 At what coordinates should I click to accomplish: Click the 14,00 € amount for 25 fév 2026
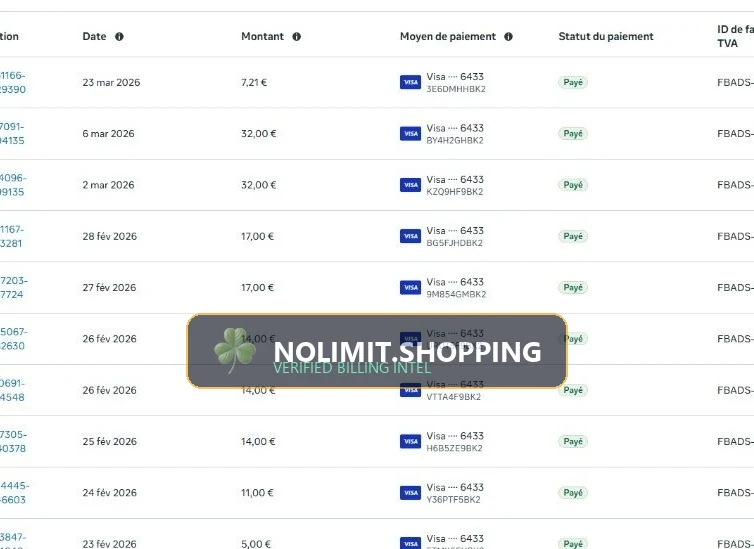(258, 441)
